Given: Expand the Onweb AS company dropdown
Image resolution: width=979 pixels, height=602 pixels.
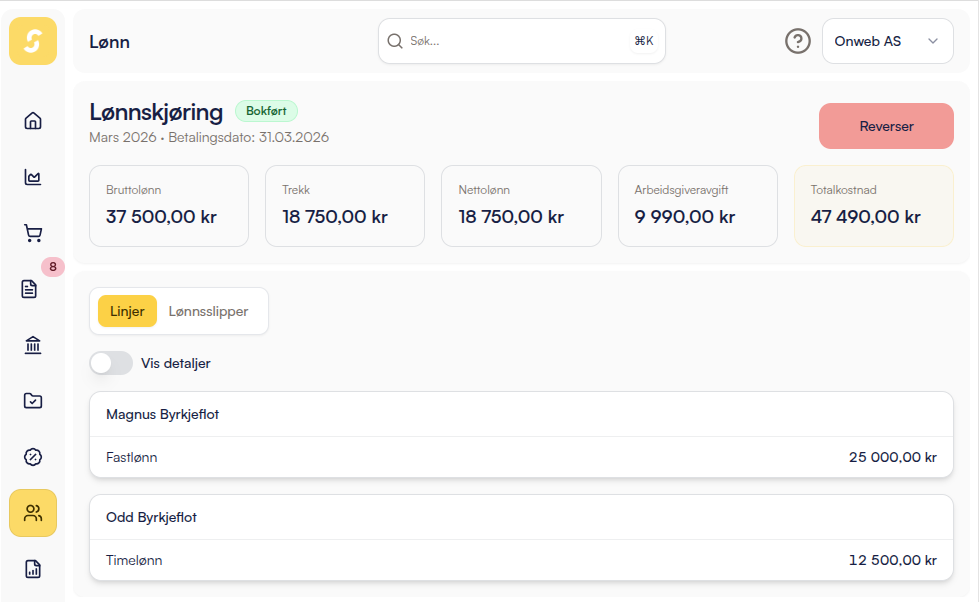Looking at the screenshot, I should point(887,41).
